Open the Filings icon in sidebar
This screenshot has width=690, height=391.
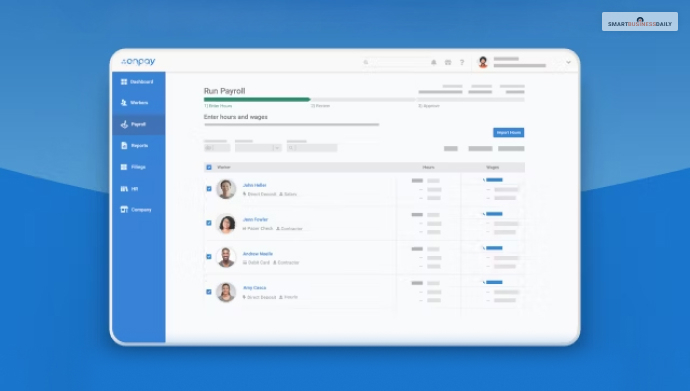coord(124,167)
